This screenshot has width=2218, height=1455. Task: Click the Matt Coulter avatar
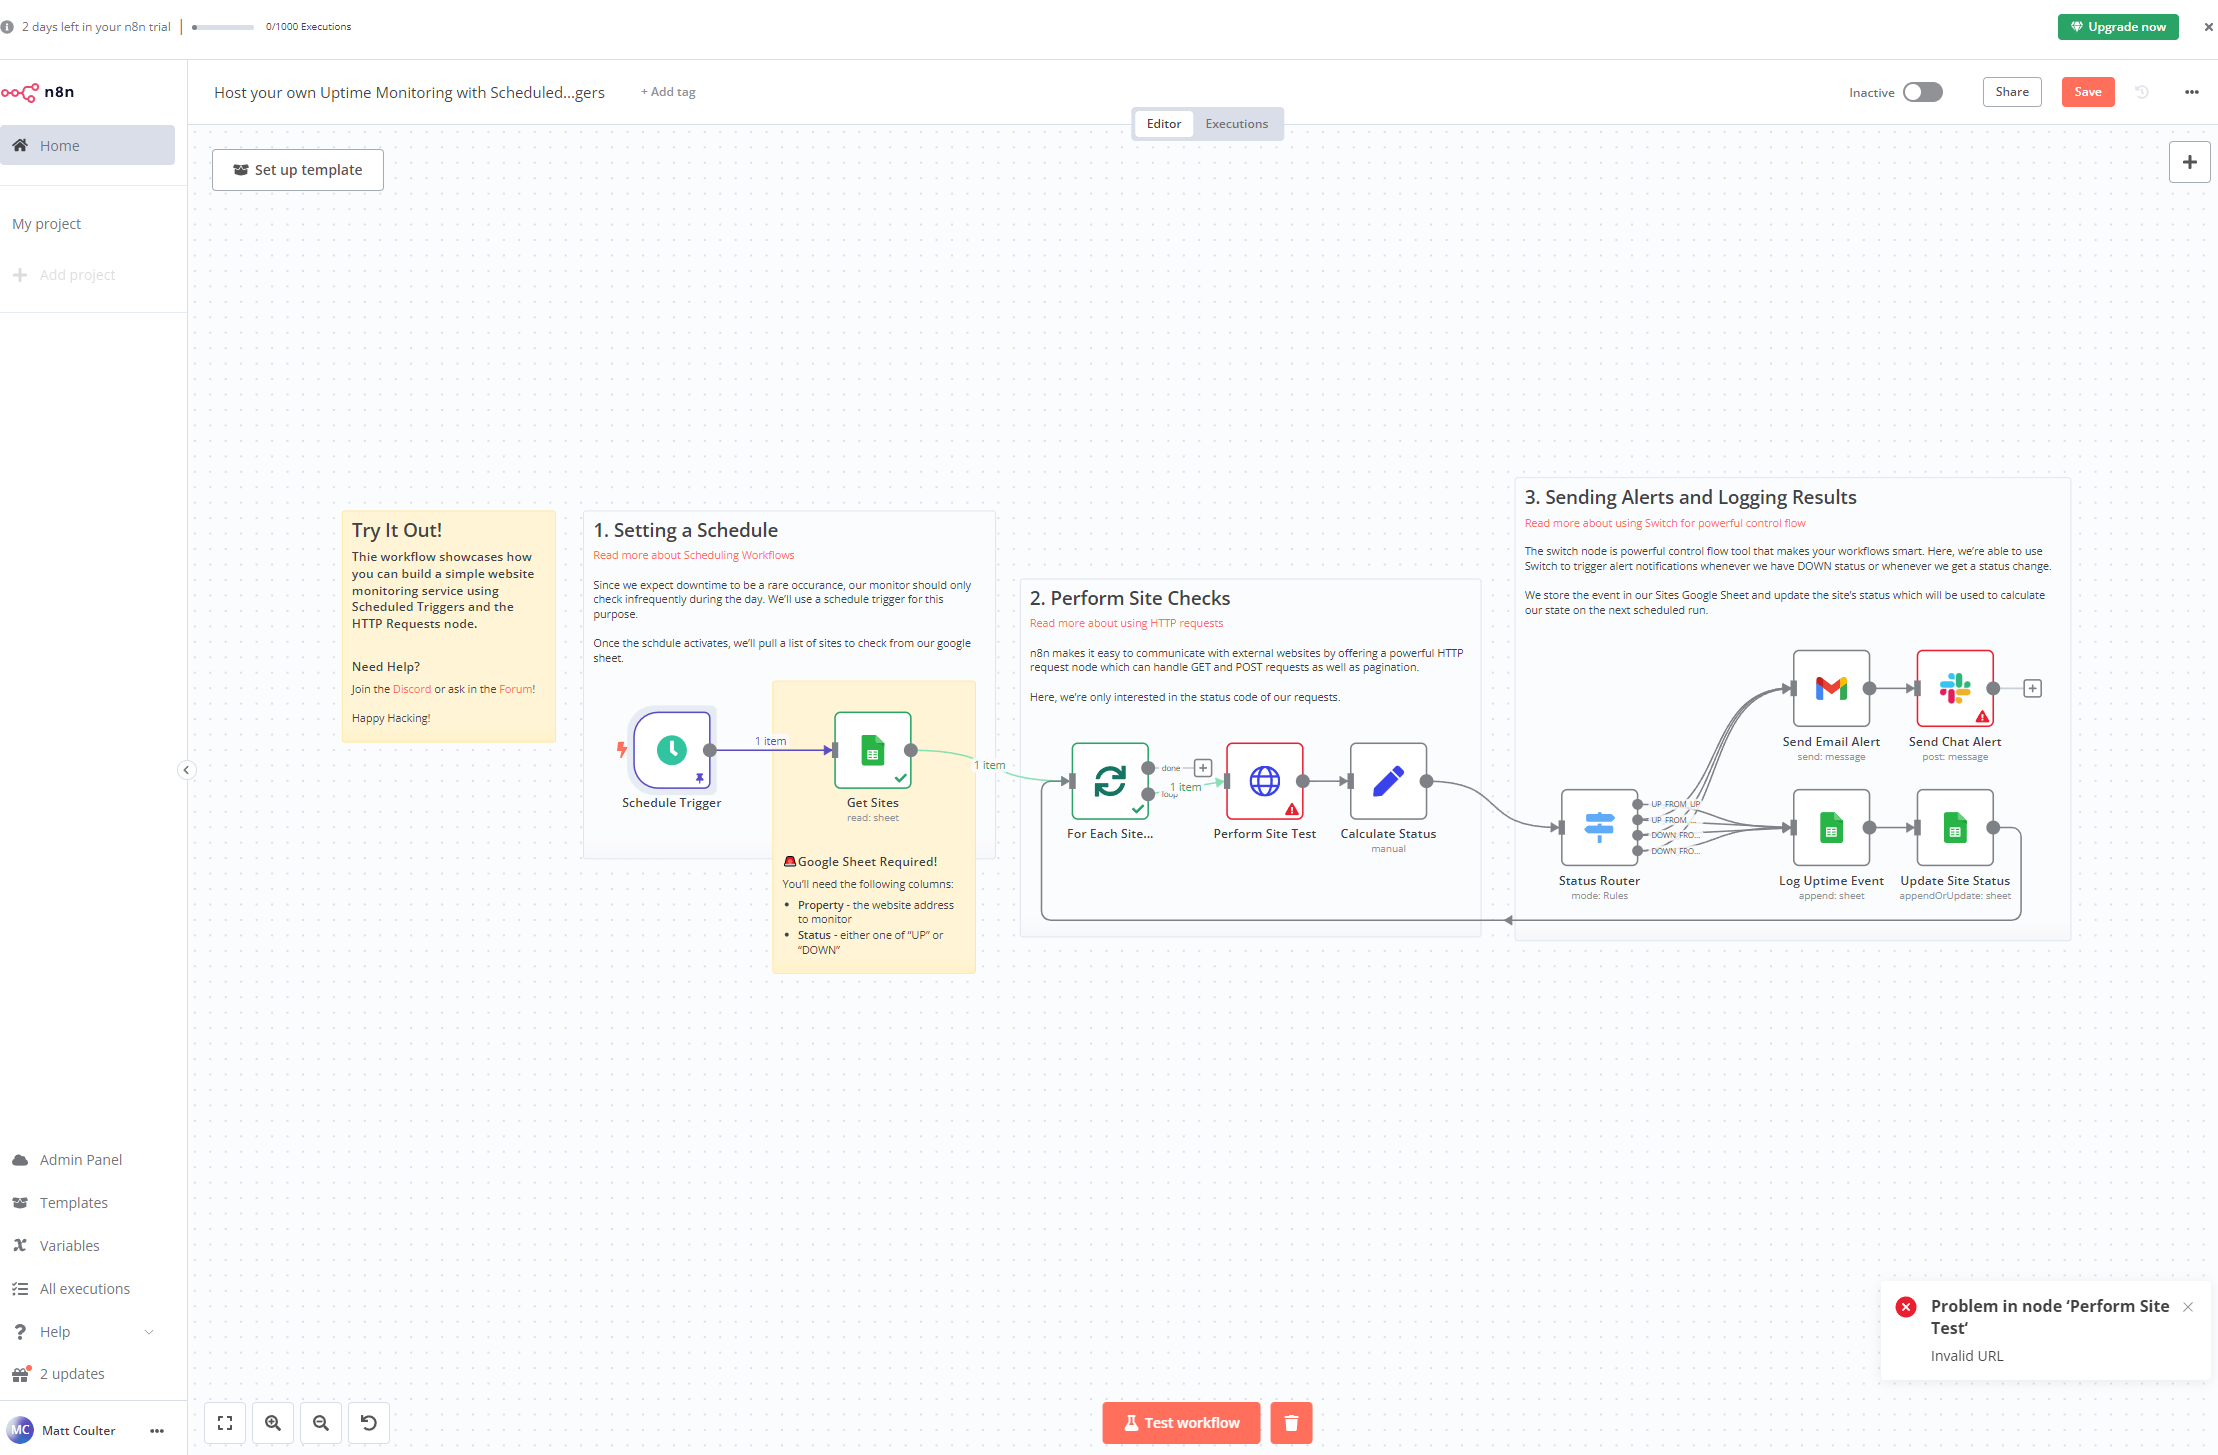[20, 1430]
